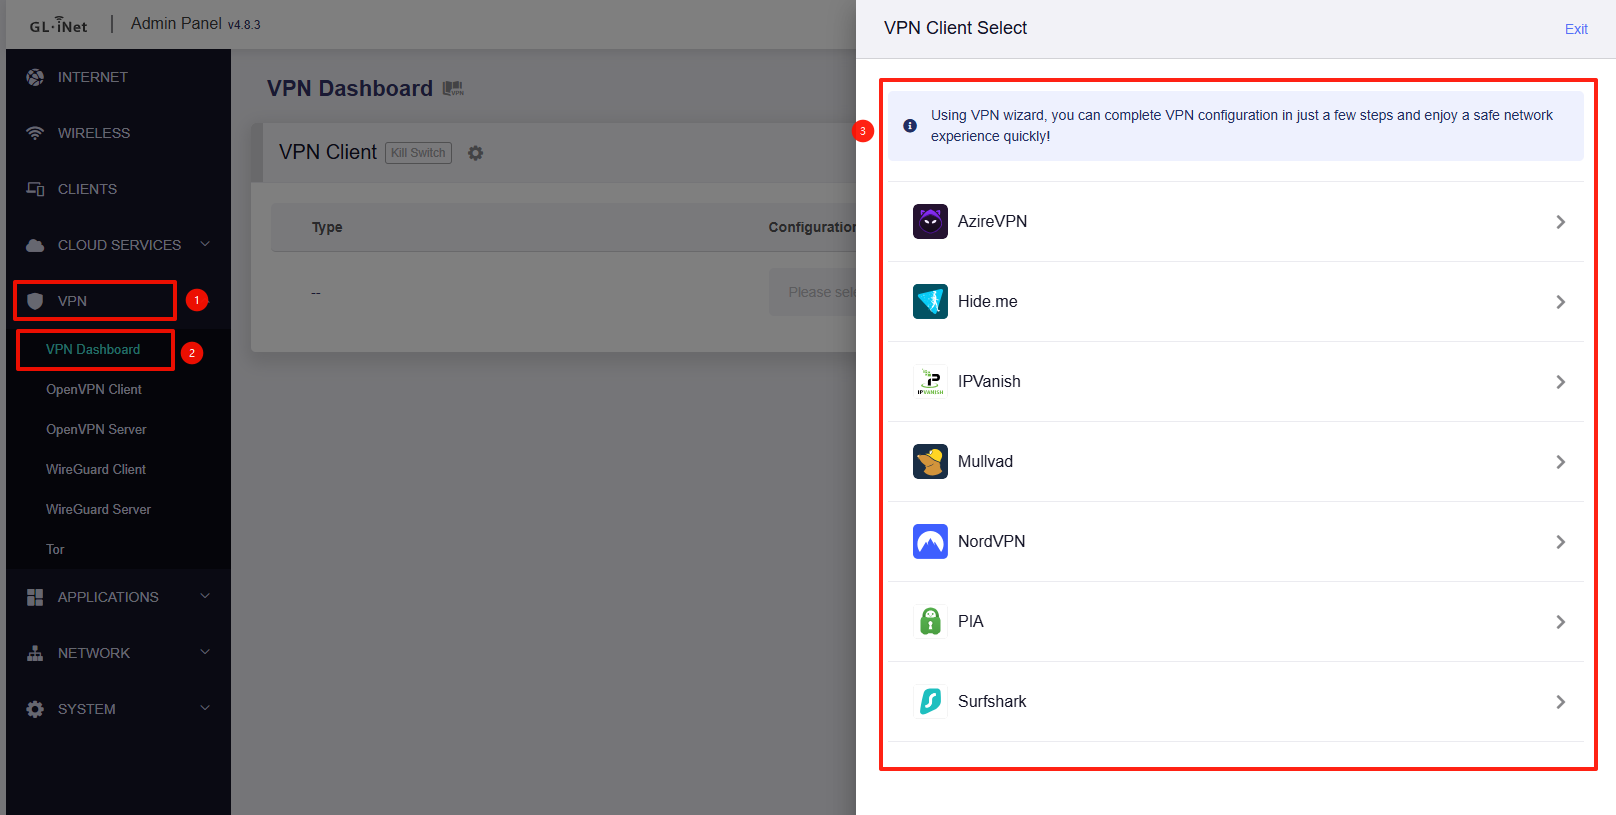Click the IPVanish logo icon
Viewport: 1616px width, 815px height.
(930, 382)
